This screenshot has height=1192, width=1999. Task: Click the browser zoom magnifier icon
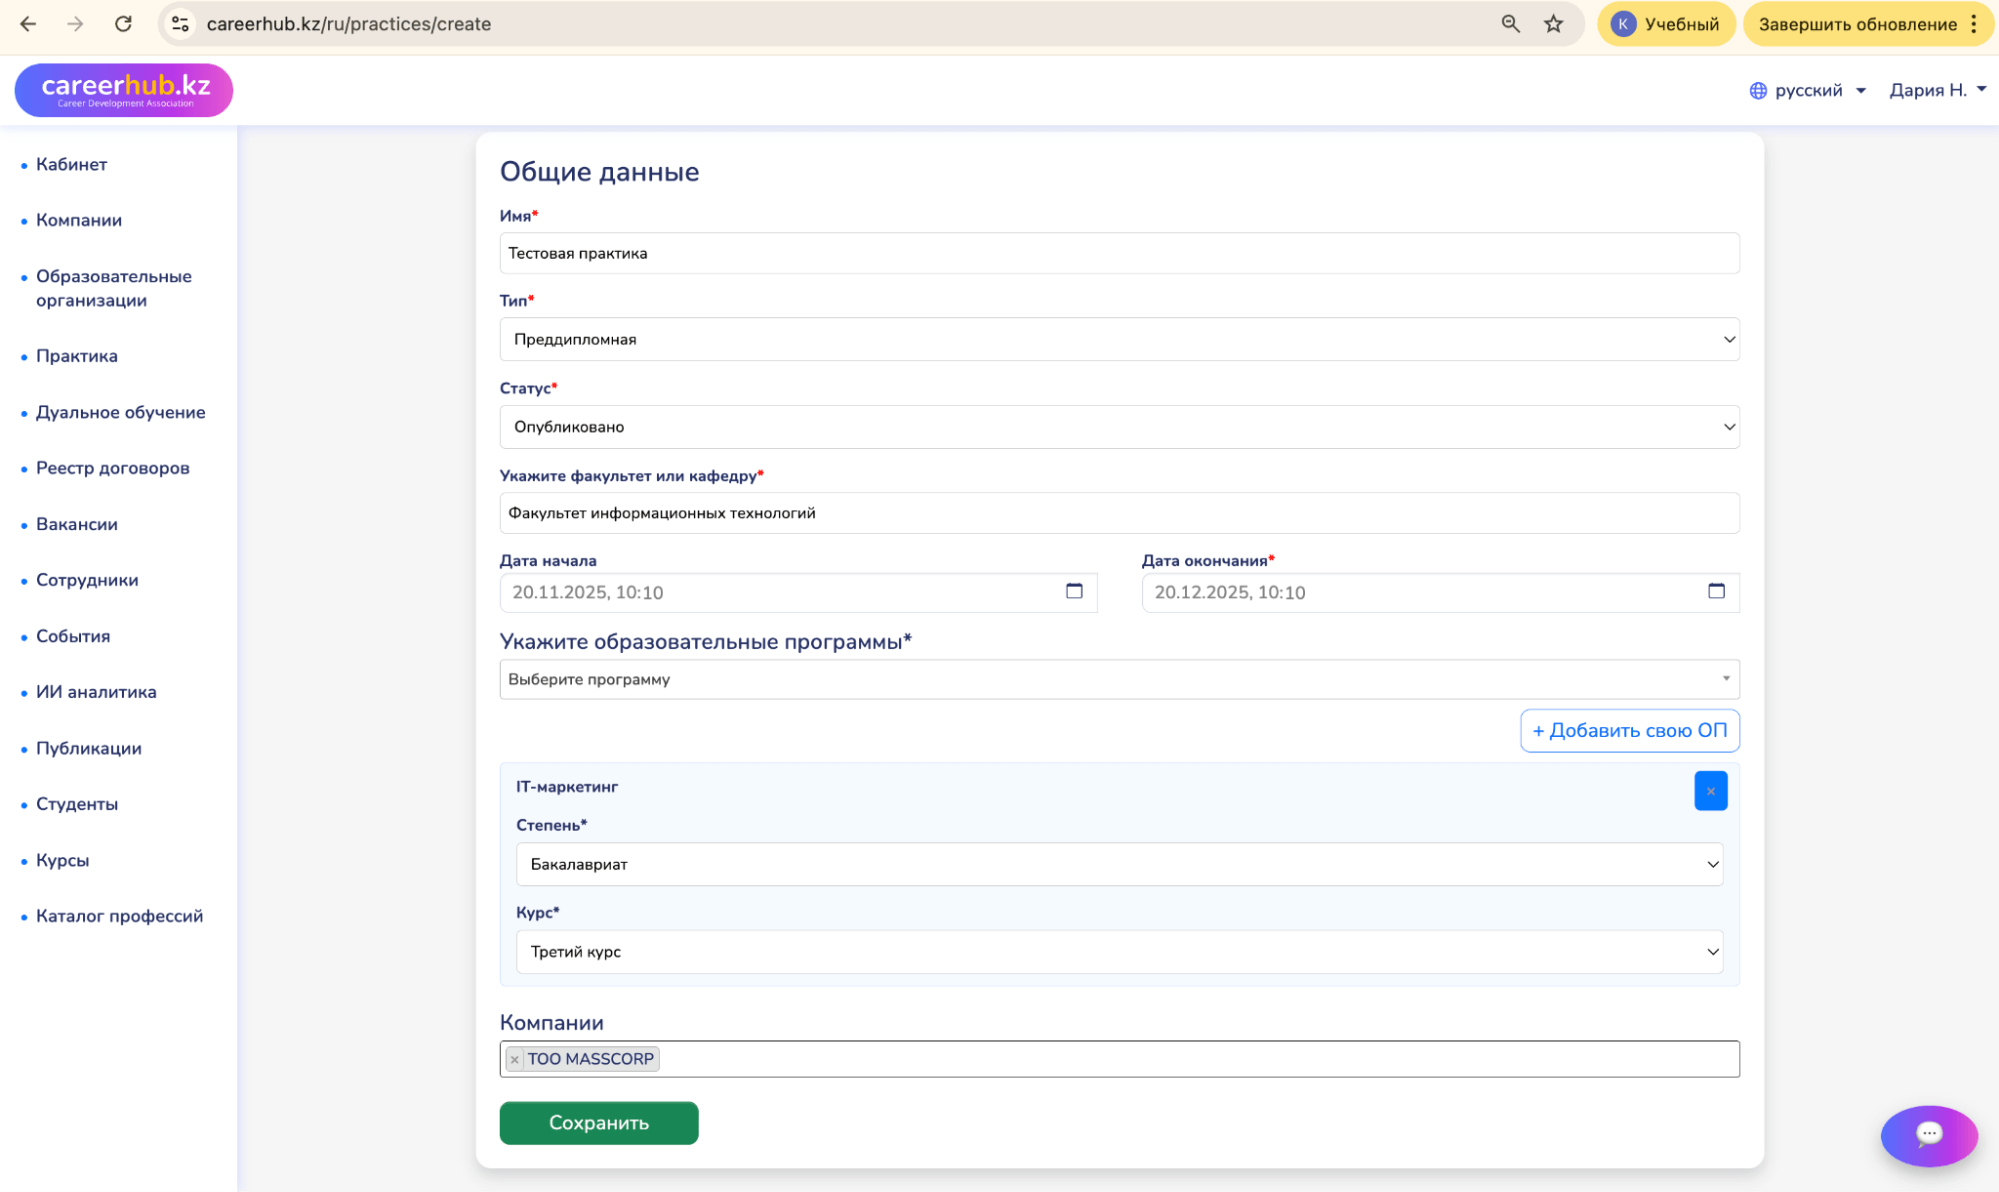pos(1510,24)
